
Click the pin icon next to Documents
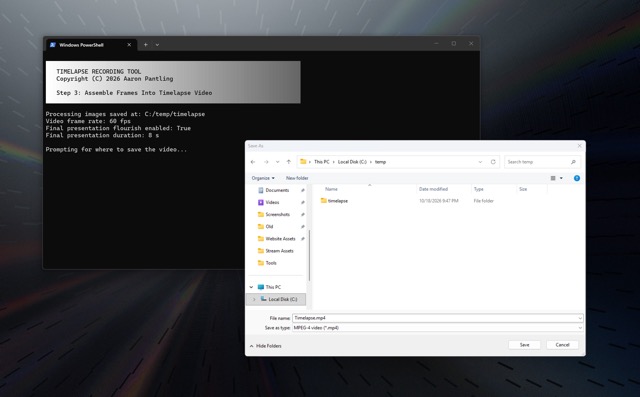pos(302,190)
